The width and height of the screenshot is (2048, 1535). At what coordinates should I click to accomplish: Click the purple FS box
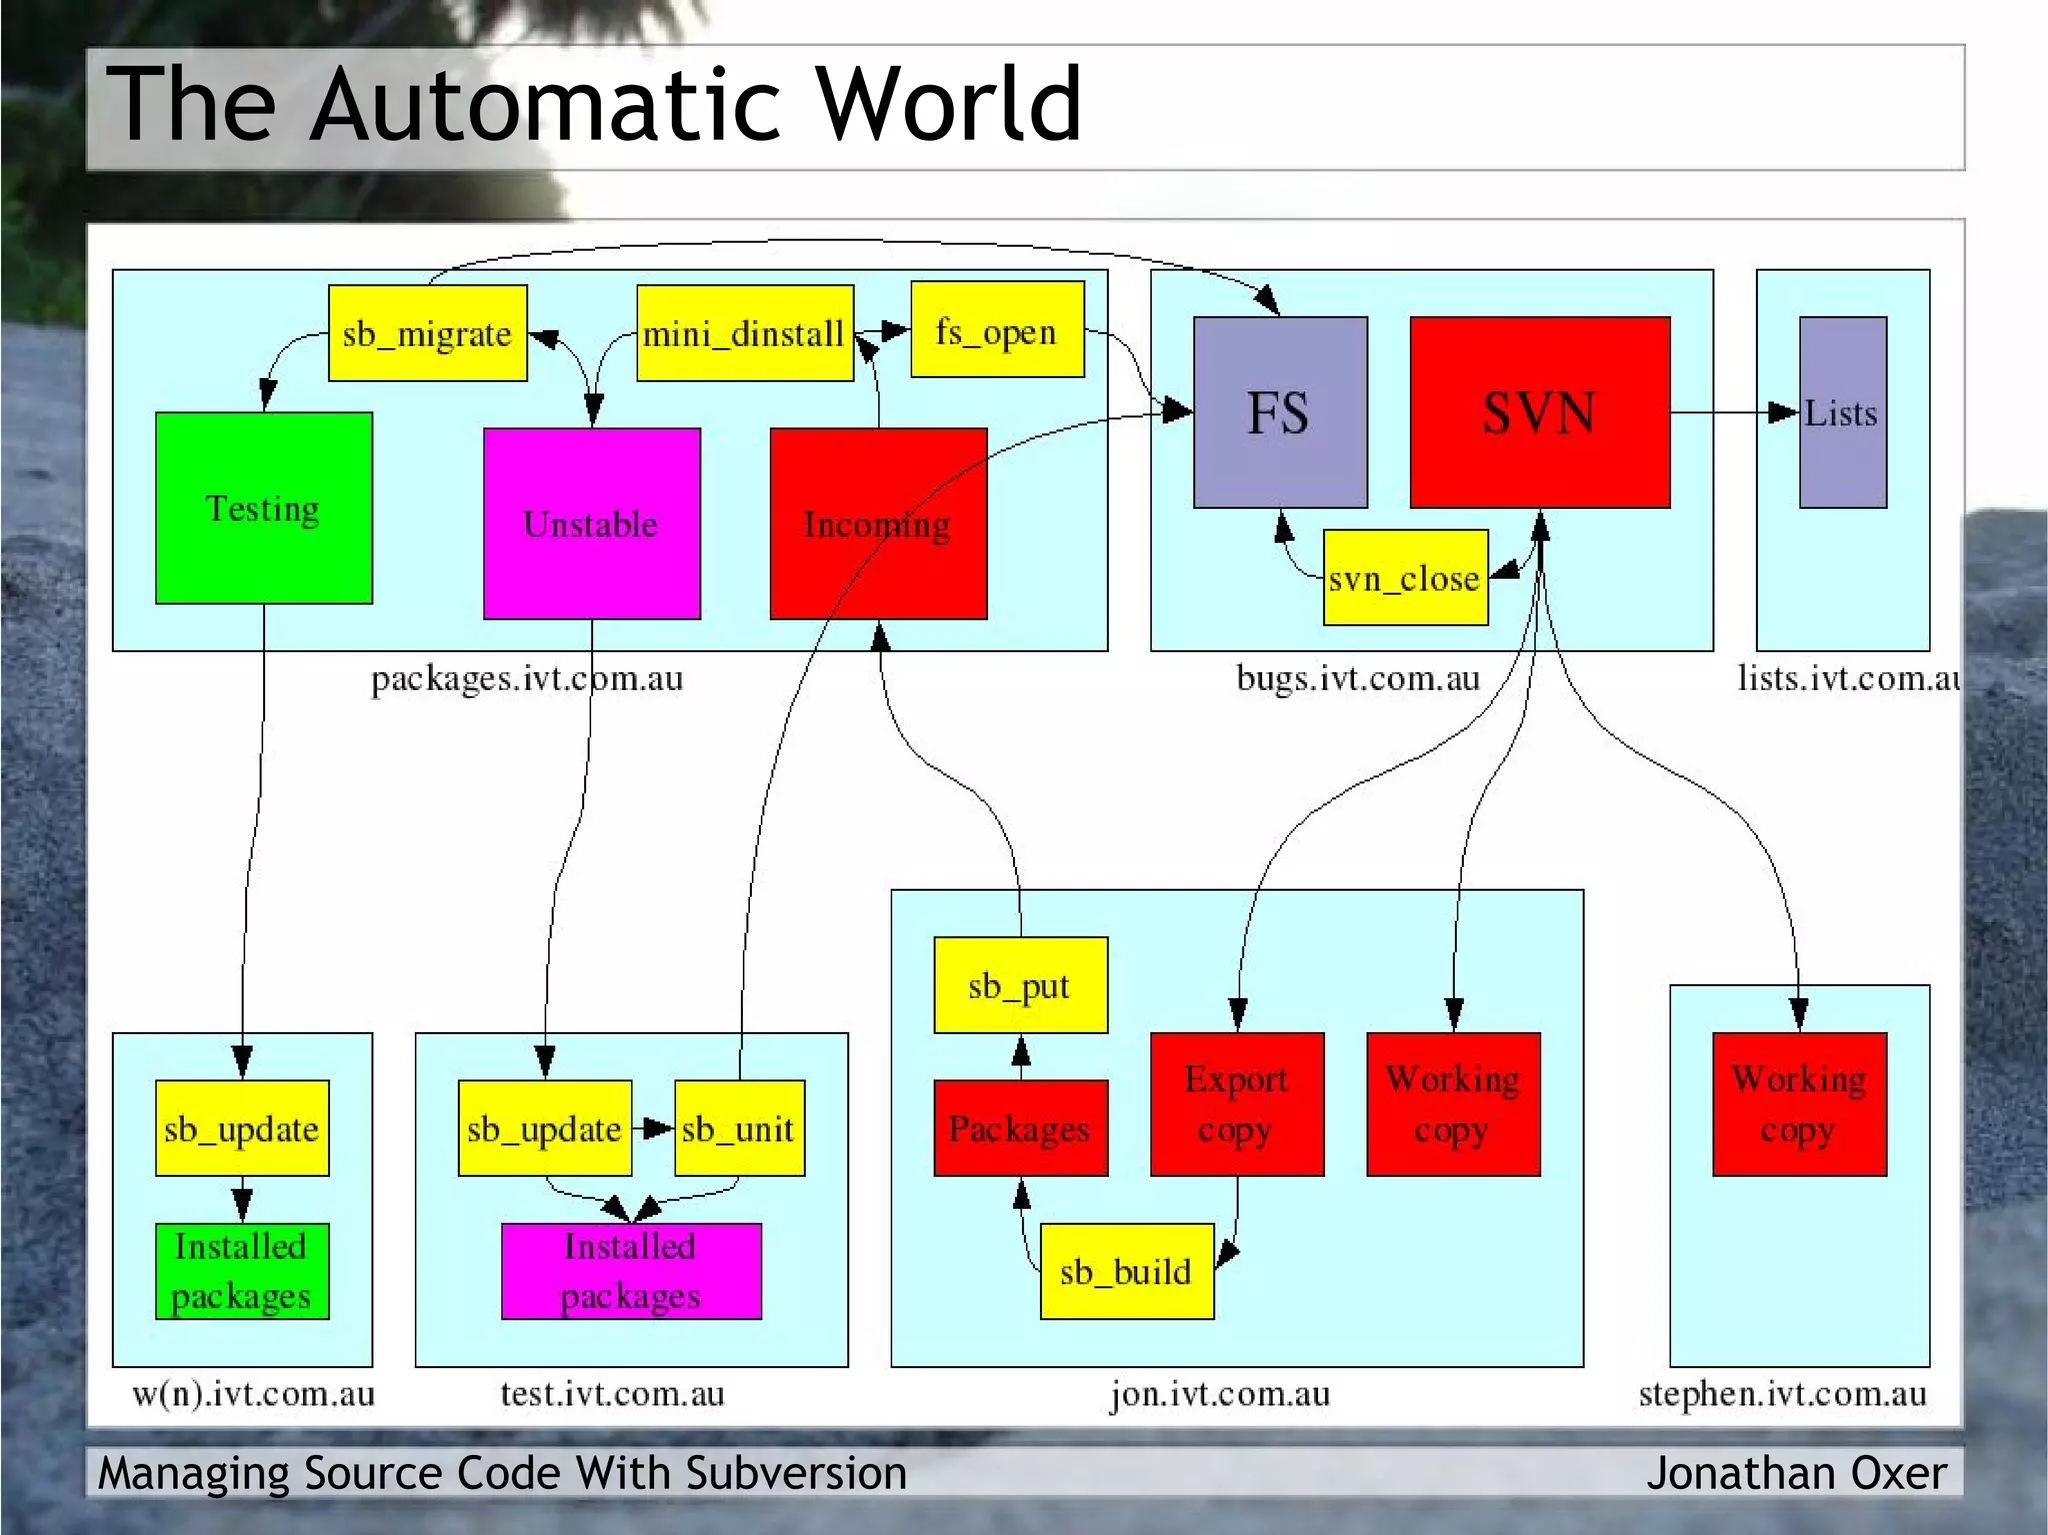pos(1279,412)
